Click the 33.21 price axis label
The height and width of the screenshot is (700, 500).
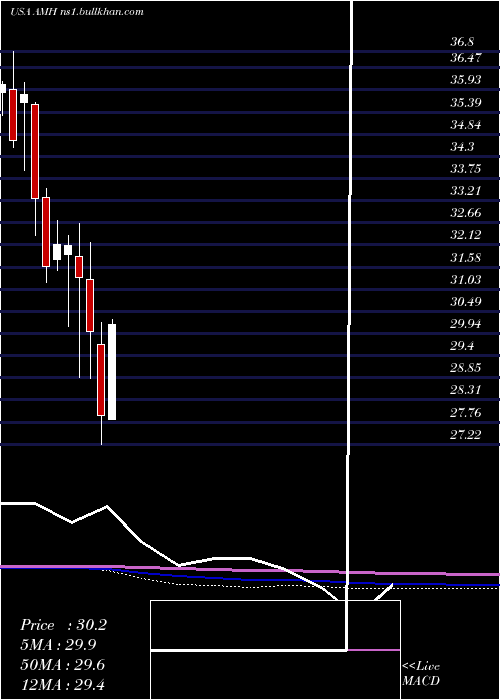(x=466, y=191)
